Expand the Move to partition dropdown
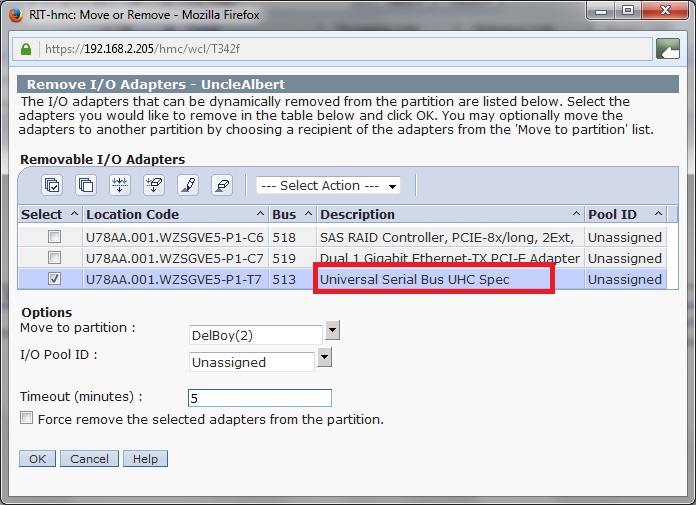 point(333,332)
